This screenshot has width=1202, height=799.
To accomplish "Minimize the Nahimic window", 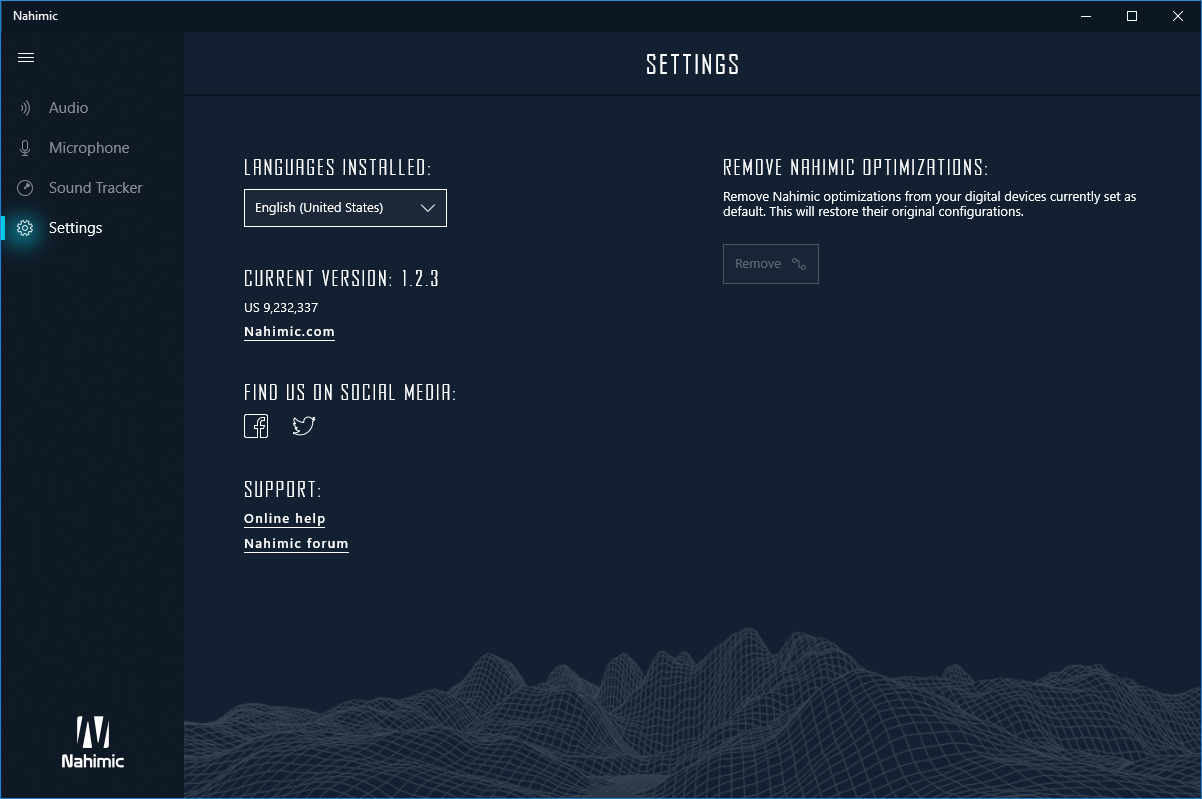I will (x=1086, y=16).
